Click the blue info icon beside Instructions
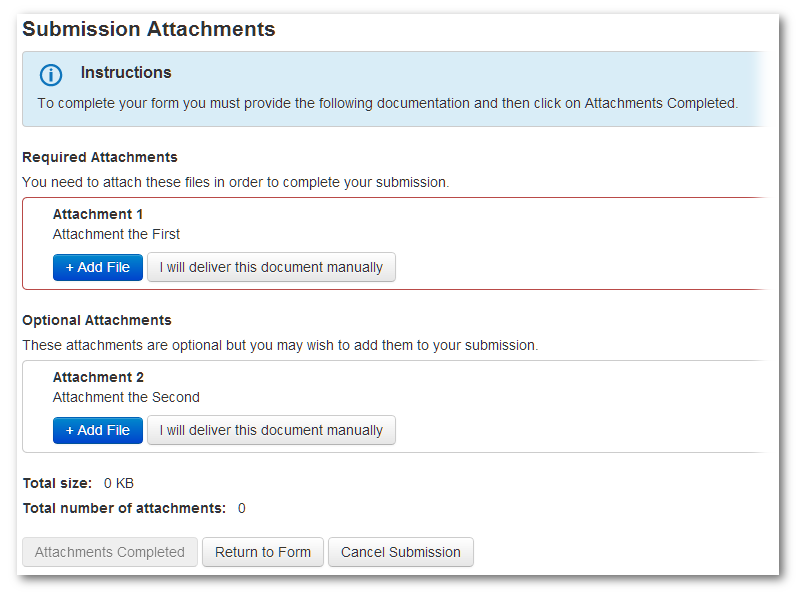806x601 pixels. pos(51,75)
